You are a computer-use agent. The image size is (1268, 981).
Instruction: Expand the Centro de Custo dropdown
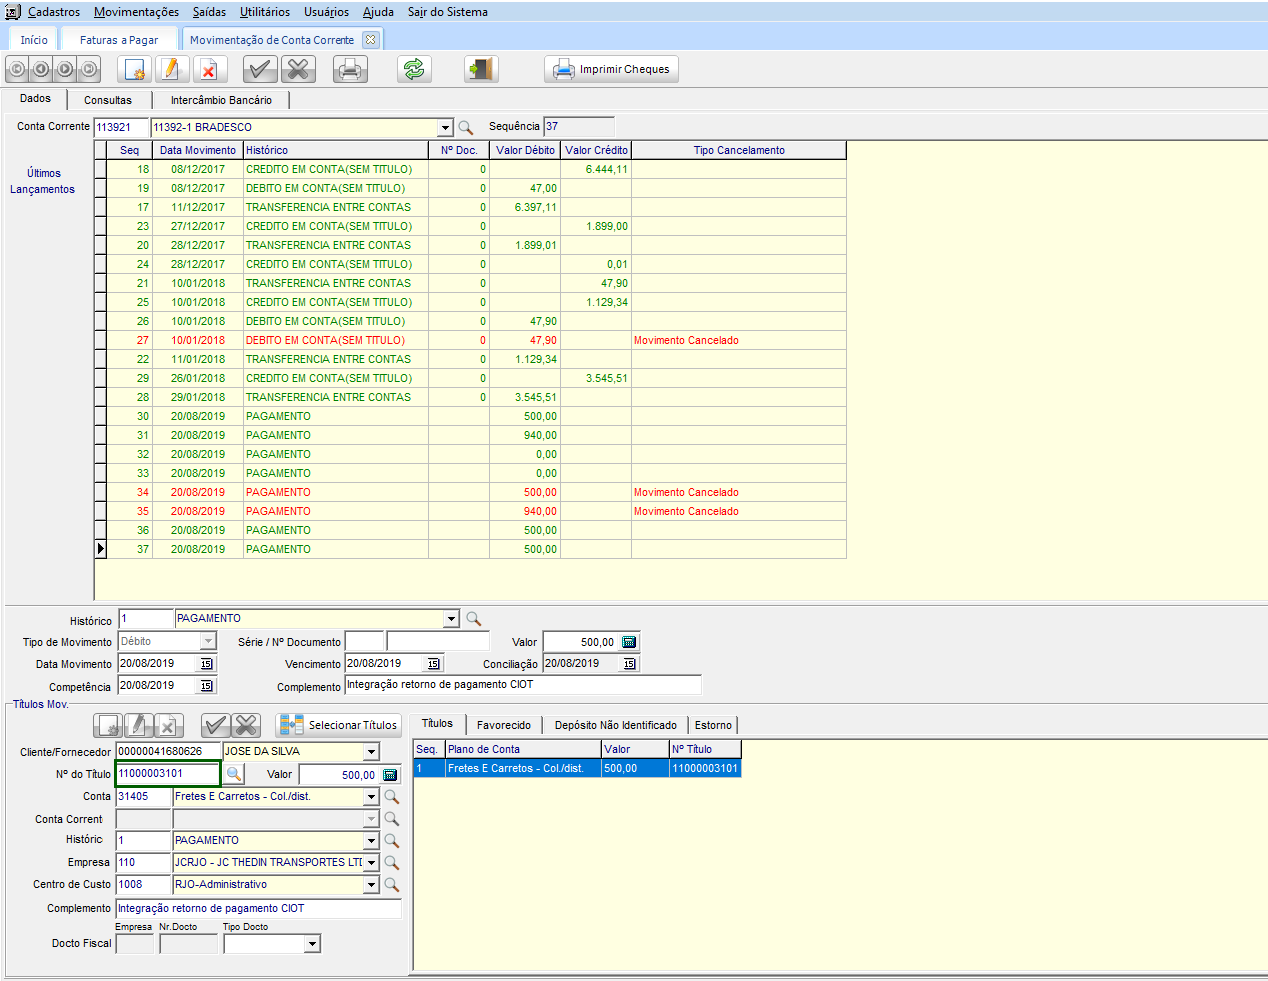371,885
